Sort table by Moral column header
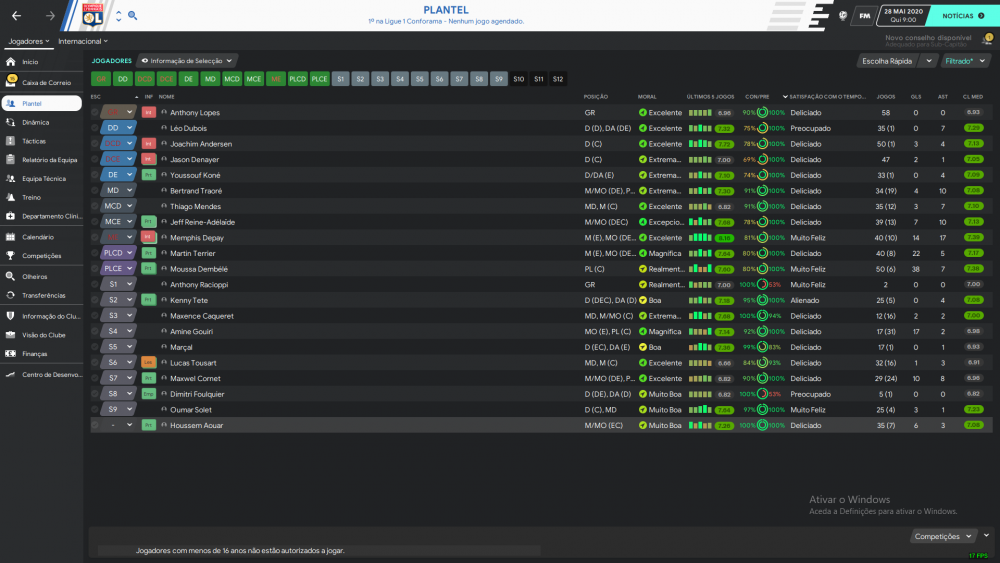The image size is (1000, 563). pyautogui.click(x=647, y=97)
